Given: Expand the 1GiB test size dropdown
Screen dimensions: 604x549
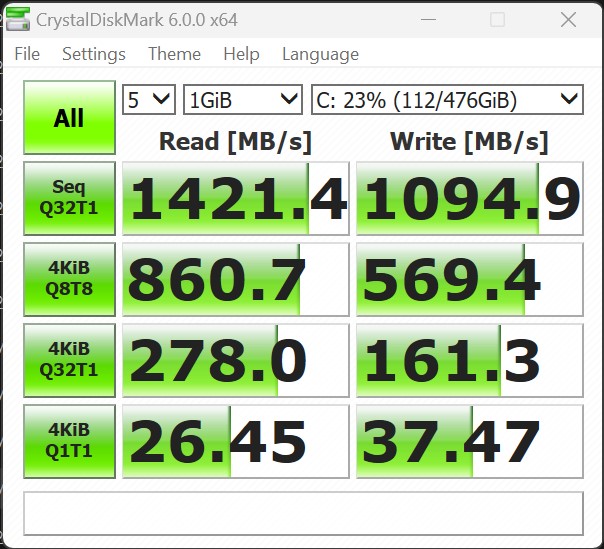Looking at the screenshot, I should [242, 99].
